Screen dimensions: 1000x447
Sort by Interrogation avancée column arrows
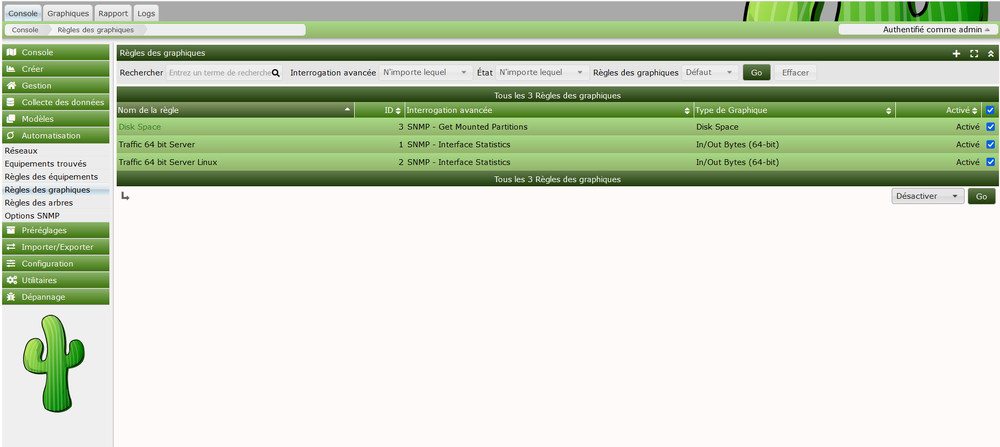(688, 110)
